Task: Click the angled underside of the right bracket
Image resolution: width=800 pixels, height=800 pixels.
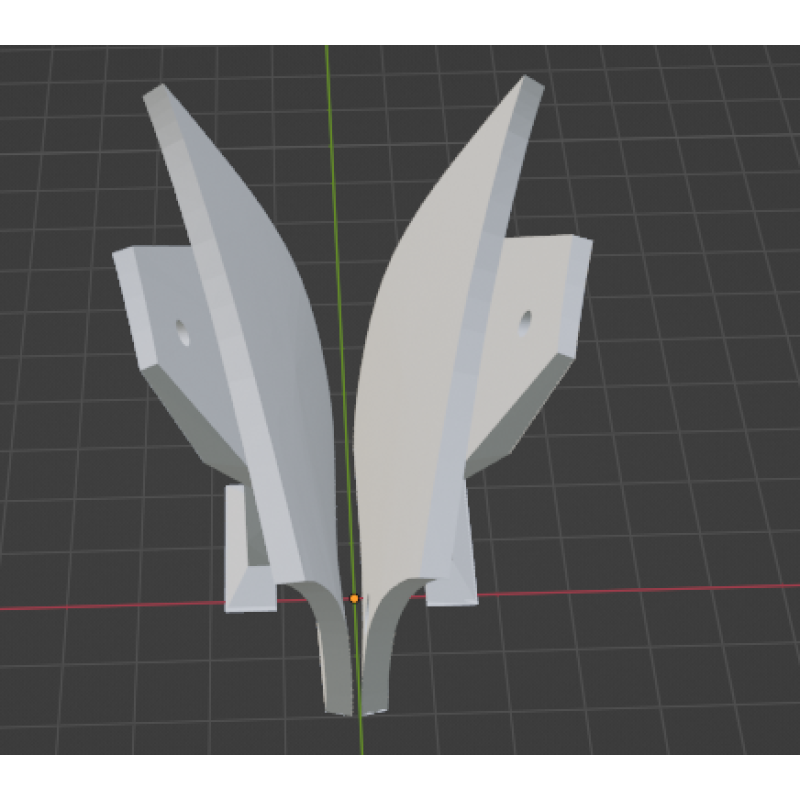Action: tap(520, 408)
